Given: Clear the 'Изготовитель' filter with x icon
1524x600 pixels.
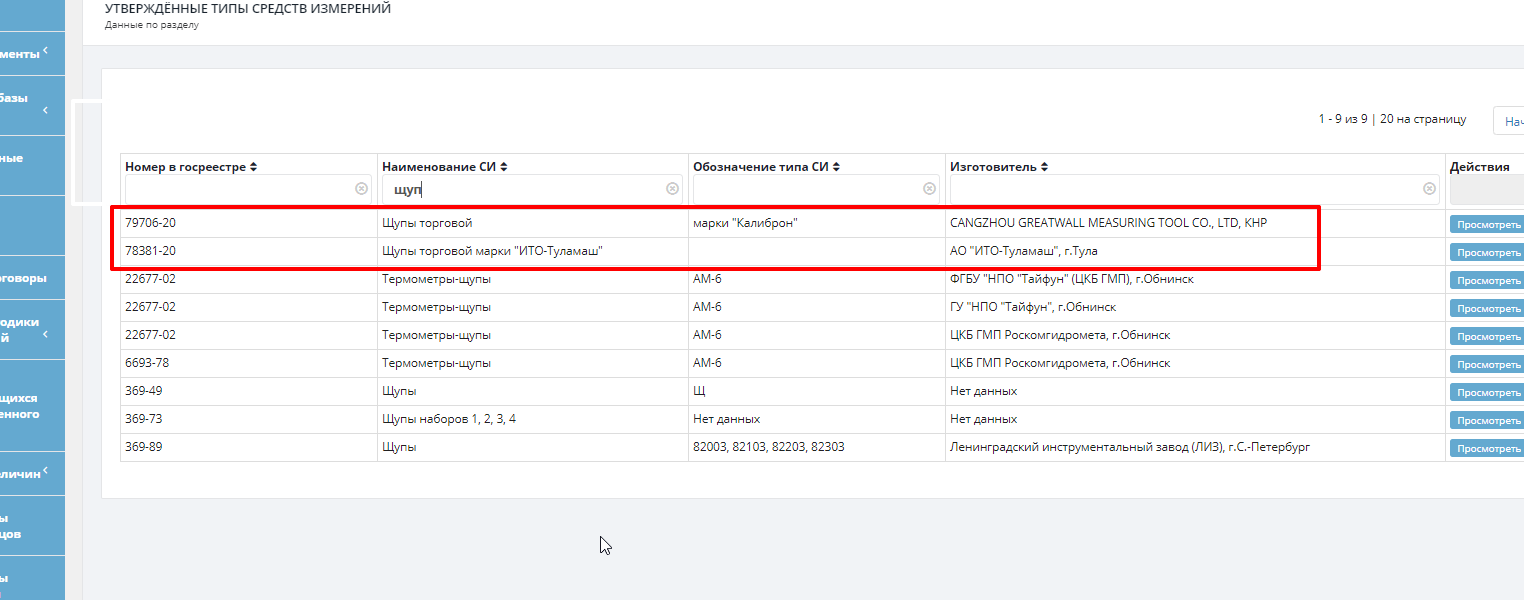Looking at the screenshot, I should (x=1431, y=188).
